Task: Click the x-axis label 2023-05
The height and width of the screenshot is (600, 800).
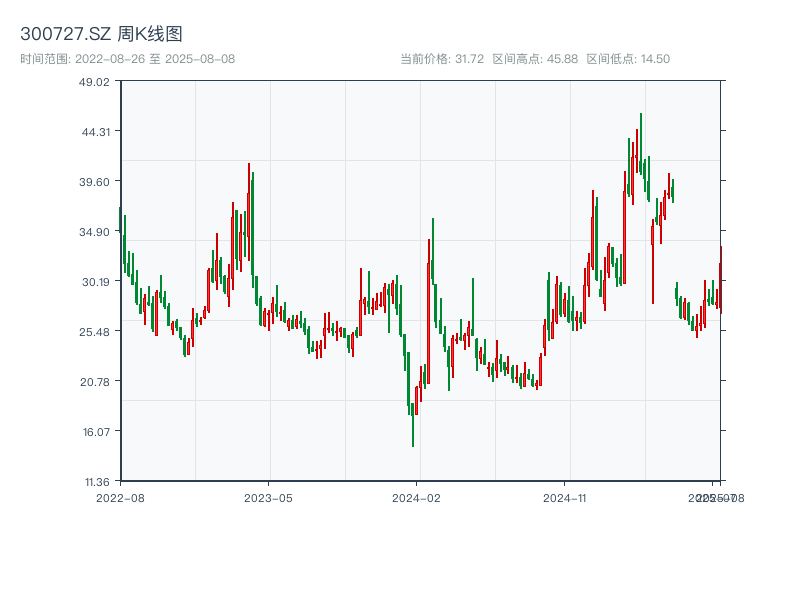Action: click(x=268, y=498)
